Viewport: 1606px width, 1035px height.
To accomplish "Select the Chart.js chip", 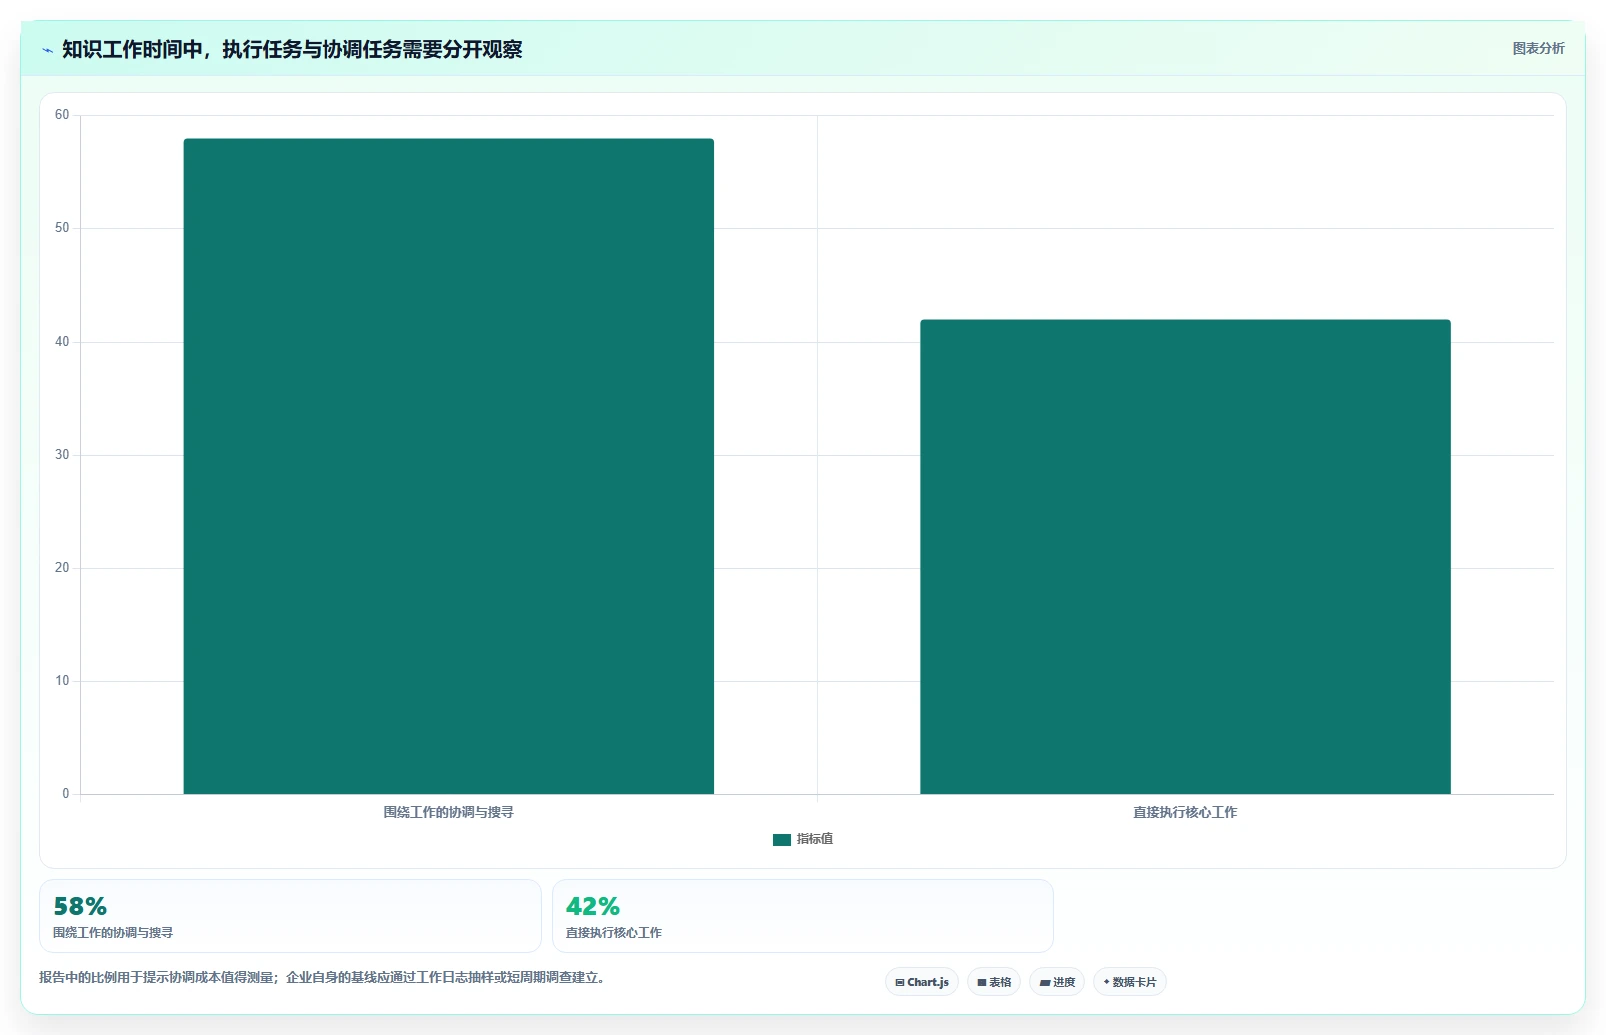I will [922, 982].
